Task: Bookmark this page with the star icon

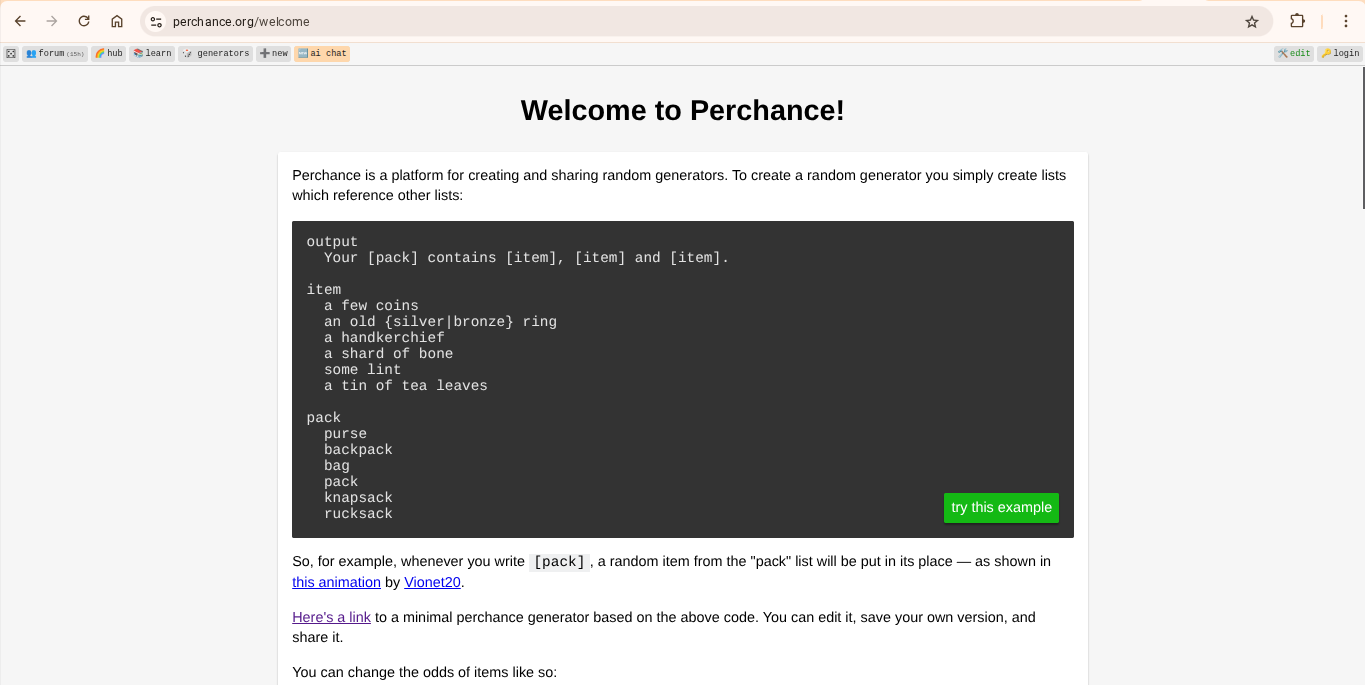Action: [x=1251, y=21]
